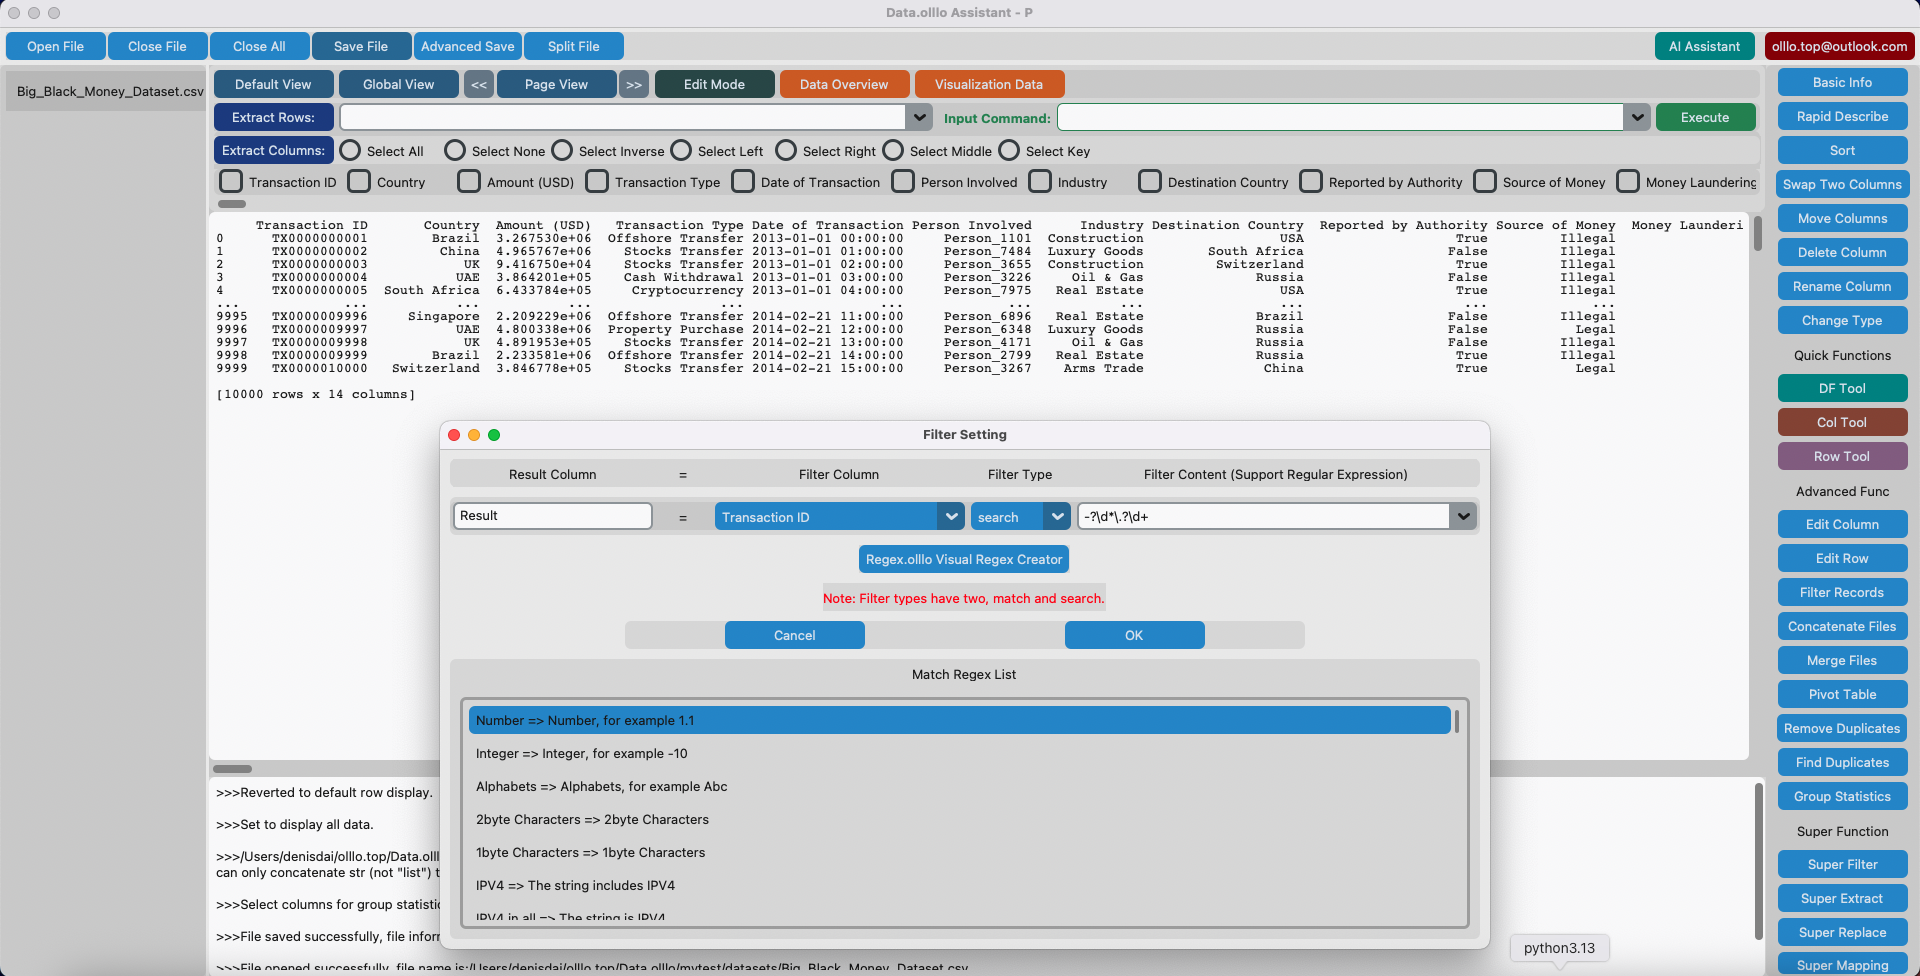Check the Transaction ID column checkbox
1920x976 pixels.
point(231,182)
